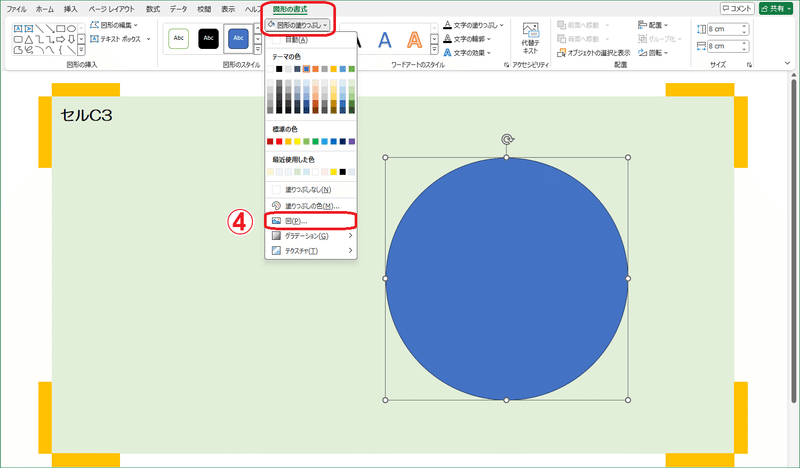Expand the shape styles gallery

coord(258,49)
